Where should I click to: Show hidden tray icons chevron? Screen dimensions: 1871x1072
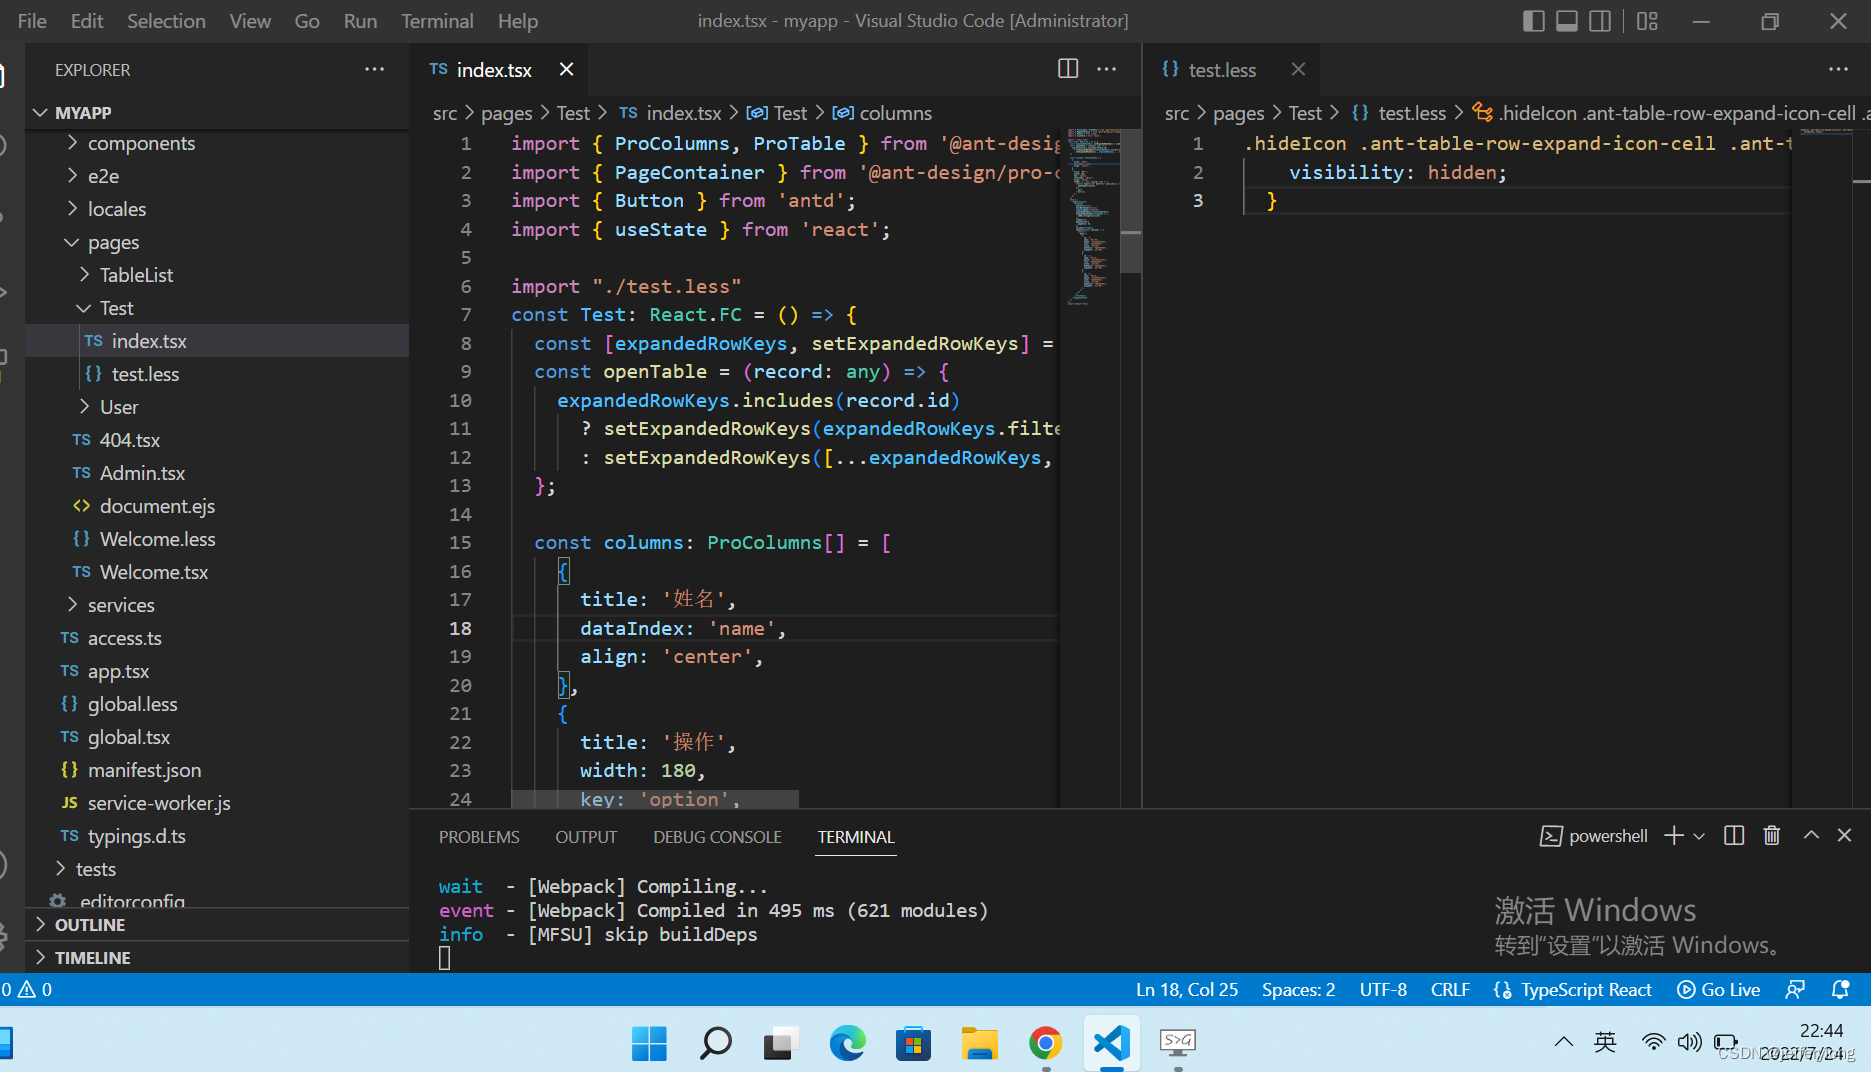[x=1563, y=1042]
